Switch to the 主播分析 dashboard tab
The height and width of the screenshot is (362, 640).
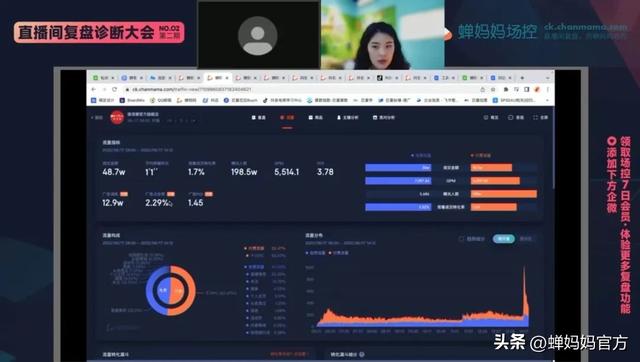pos(347,118)
